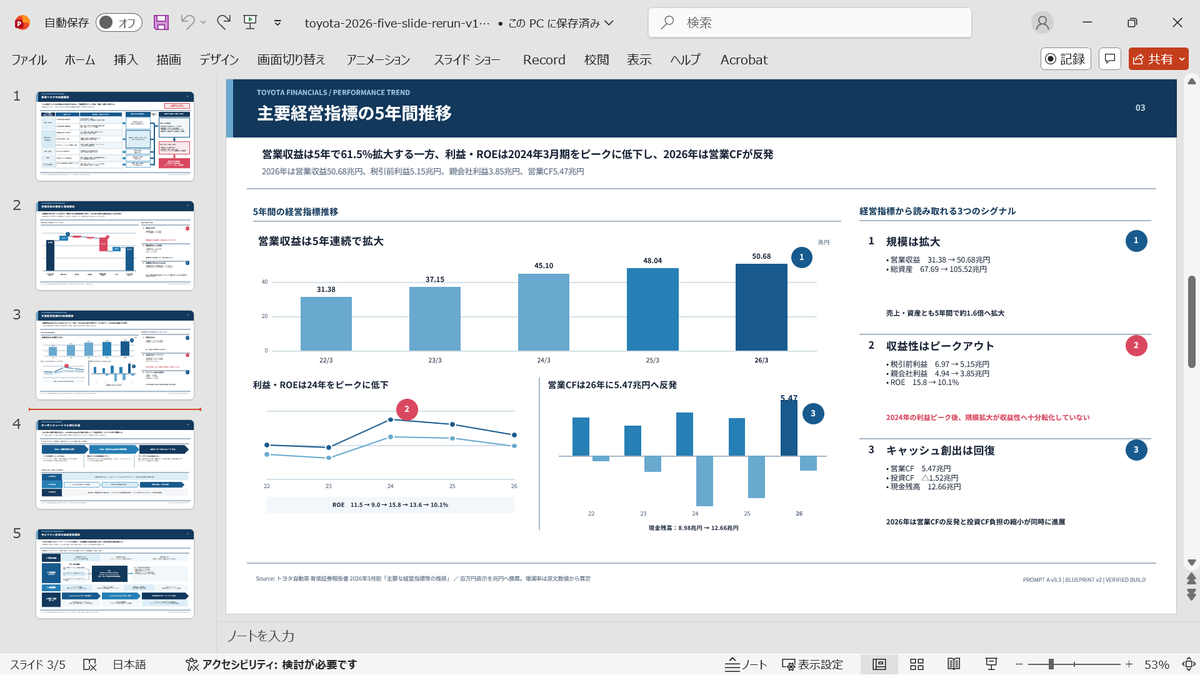
Task: Click the Source footnote text on slide
Action: (x=424, y=578)
